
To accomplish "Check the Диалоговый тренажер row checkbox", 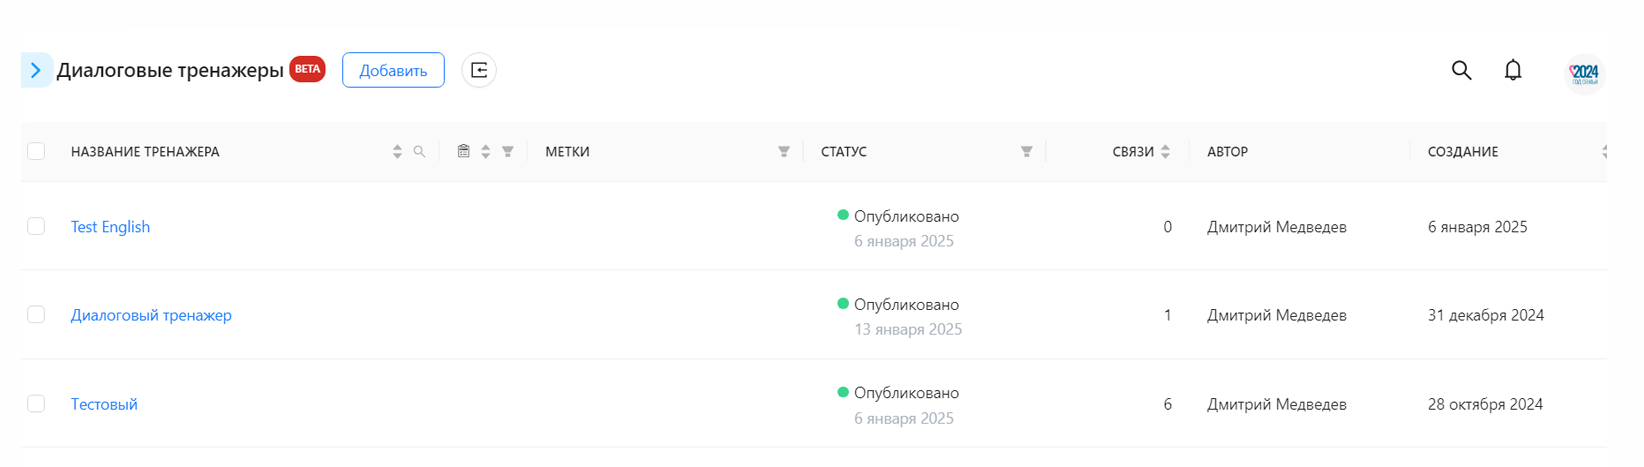I will click(x=36, y=315).
